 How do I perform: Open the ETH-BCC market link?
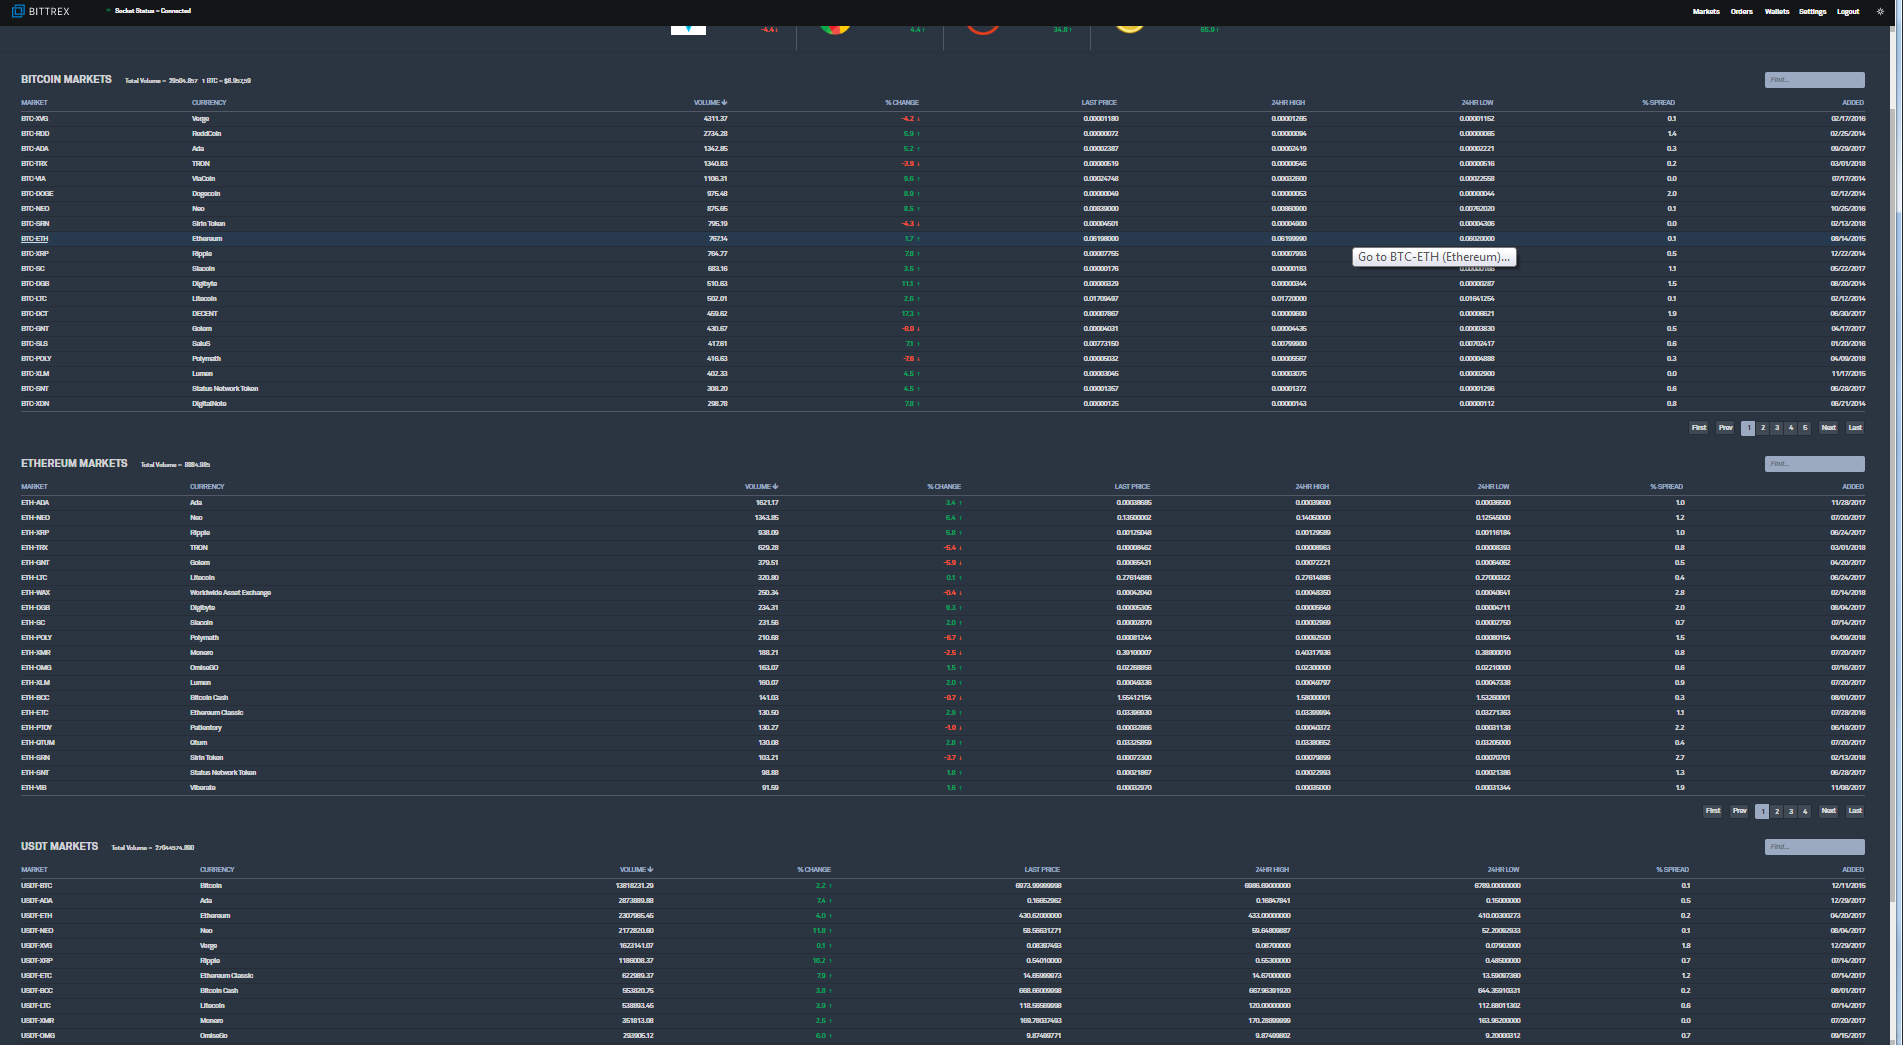[x=35, y=698]
